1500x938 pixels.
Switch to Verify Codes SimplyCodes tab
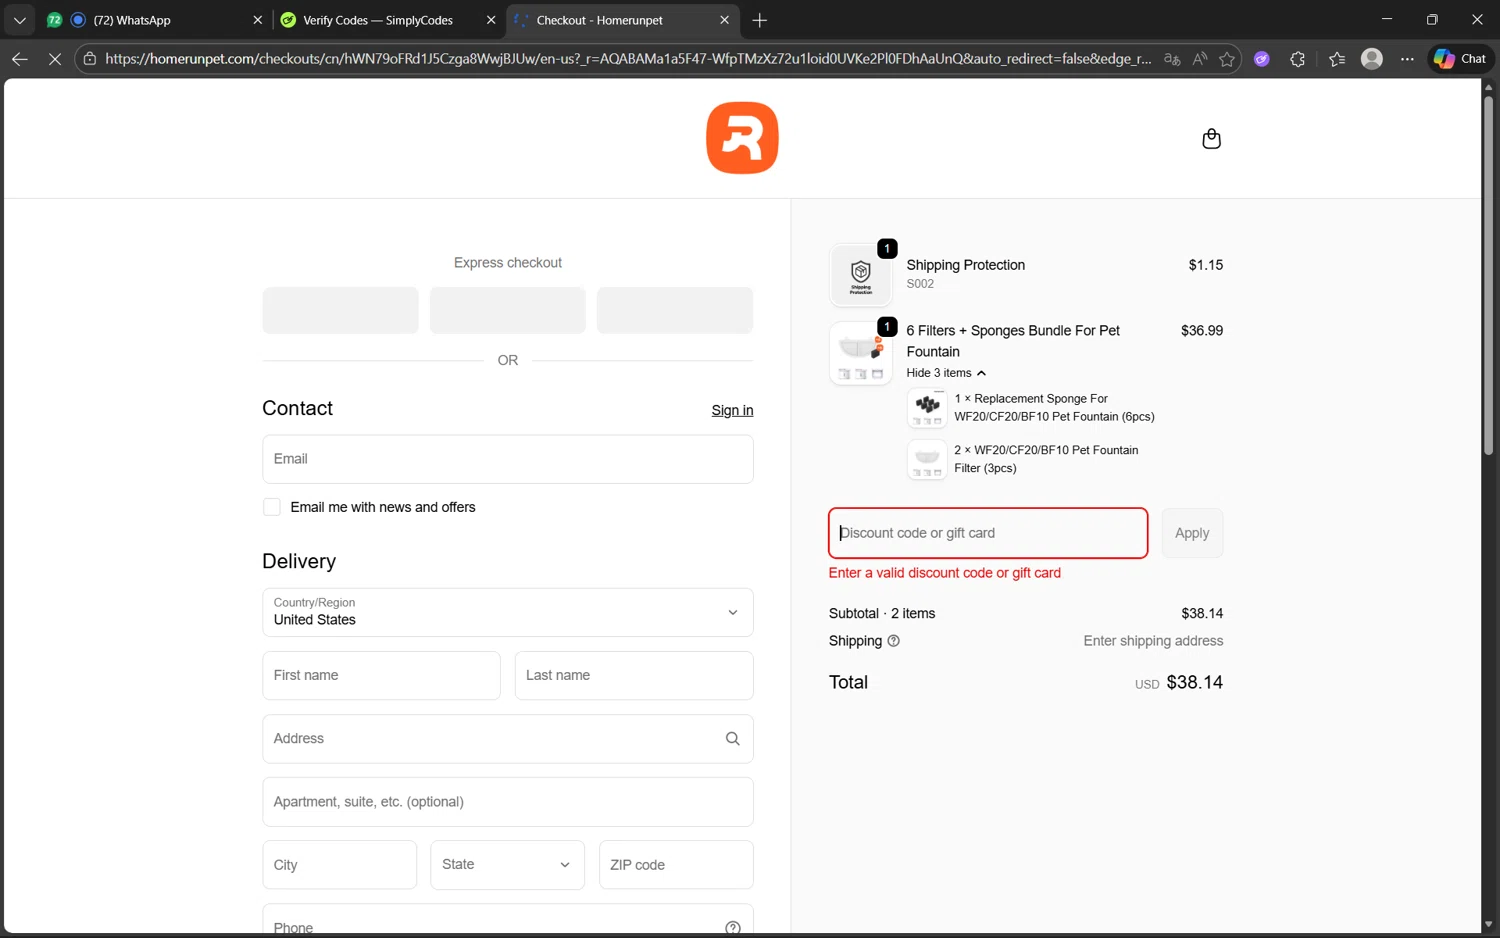click(388, 20)
